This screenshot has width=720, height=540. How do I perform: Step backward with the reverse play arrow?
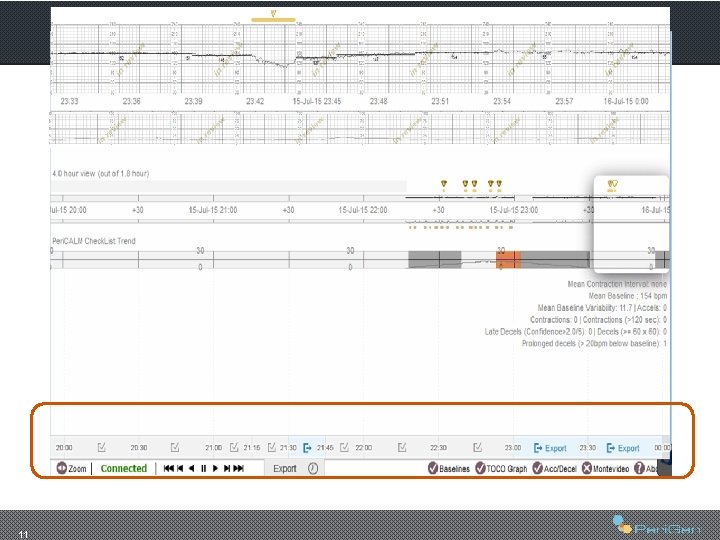(x=191, y=468)
